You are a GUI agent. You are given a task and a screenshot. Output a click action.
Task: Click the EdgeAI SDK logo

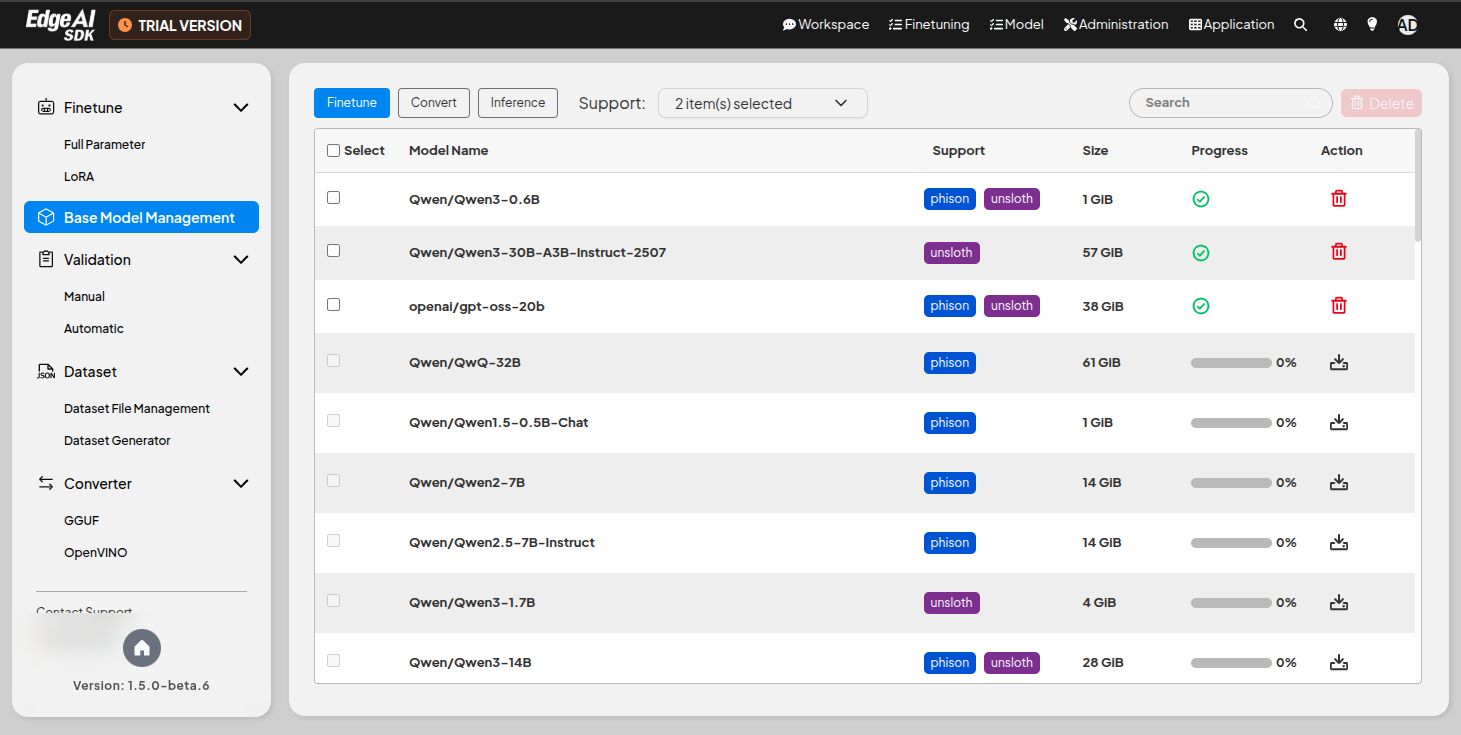click(x=60, y=24)
